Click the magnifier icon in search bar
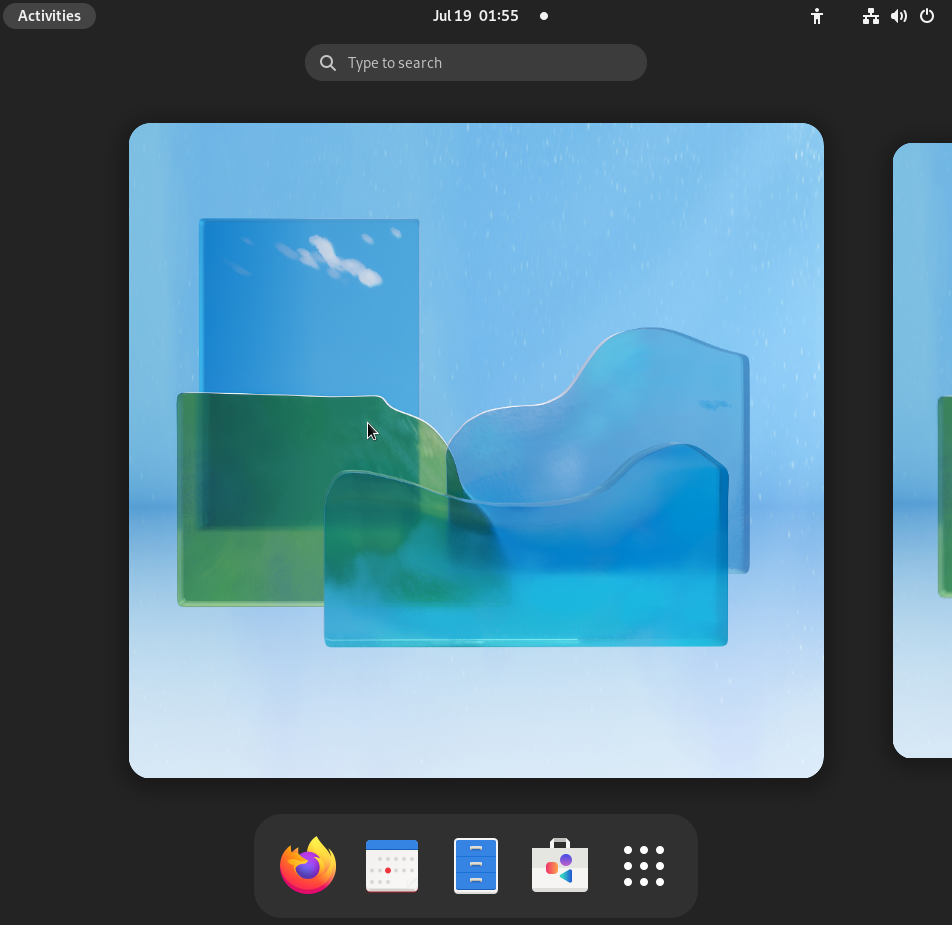This screenshot has width=952, height=925. [x=327, y=63]
